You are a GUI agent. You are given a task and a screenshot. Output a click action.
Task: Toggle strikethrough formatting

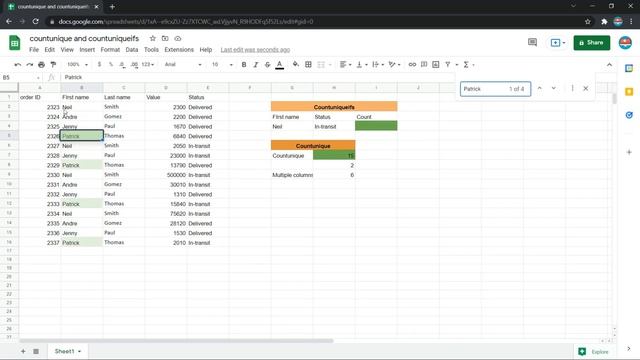point(267,64)
